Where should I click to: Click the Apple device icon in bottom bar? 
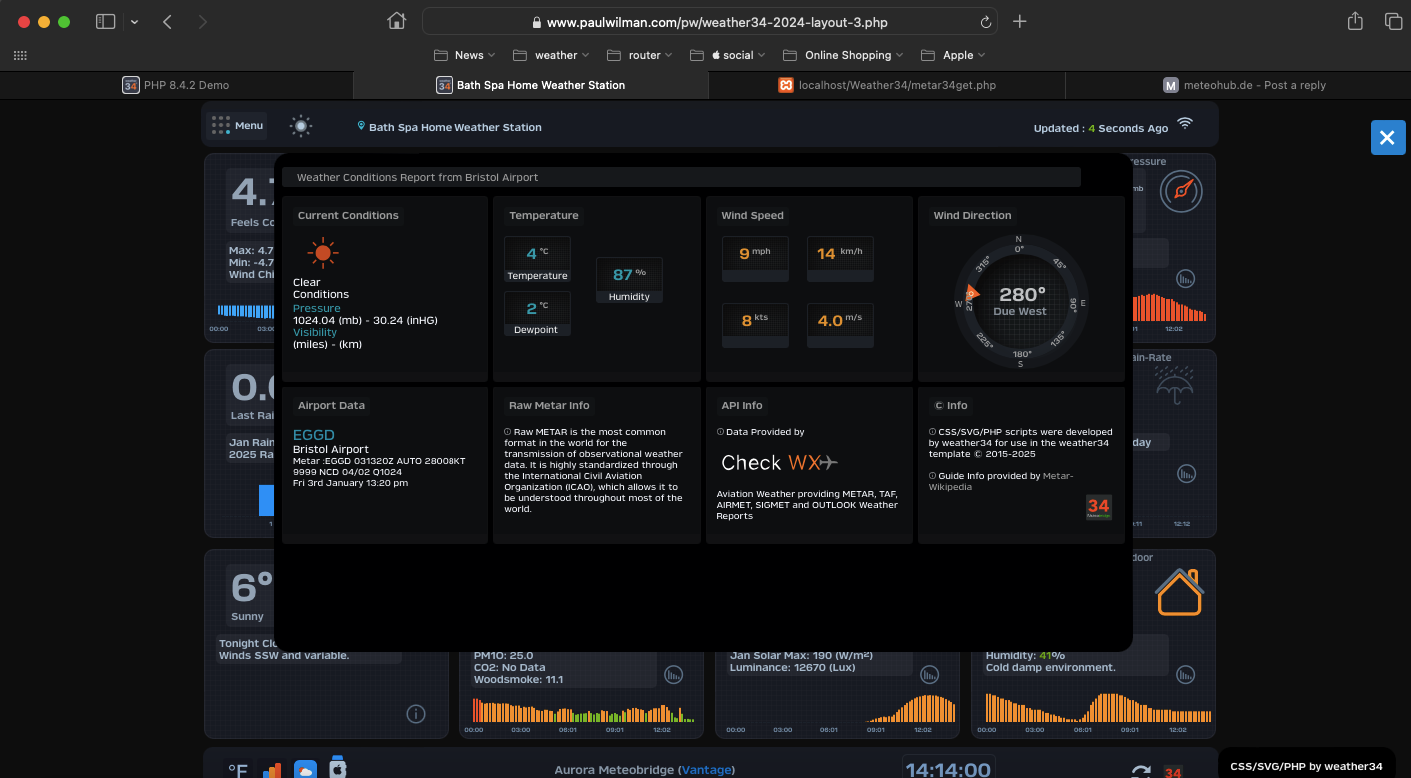338,766
